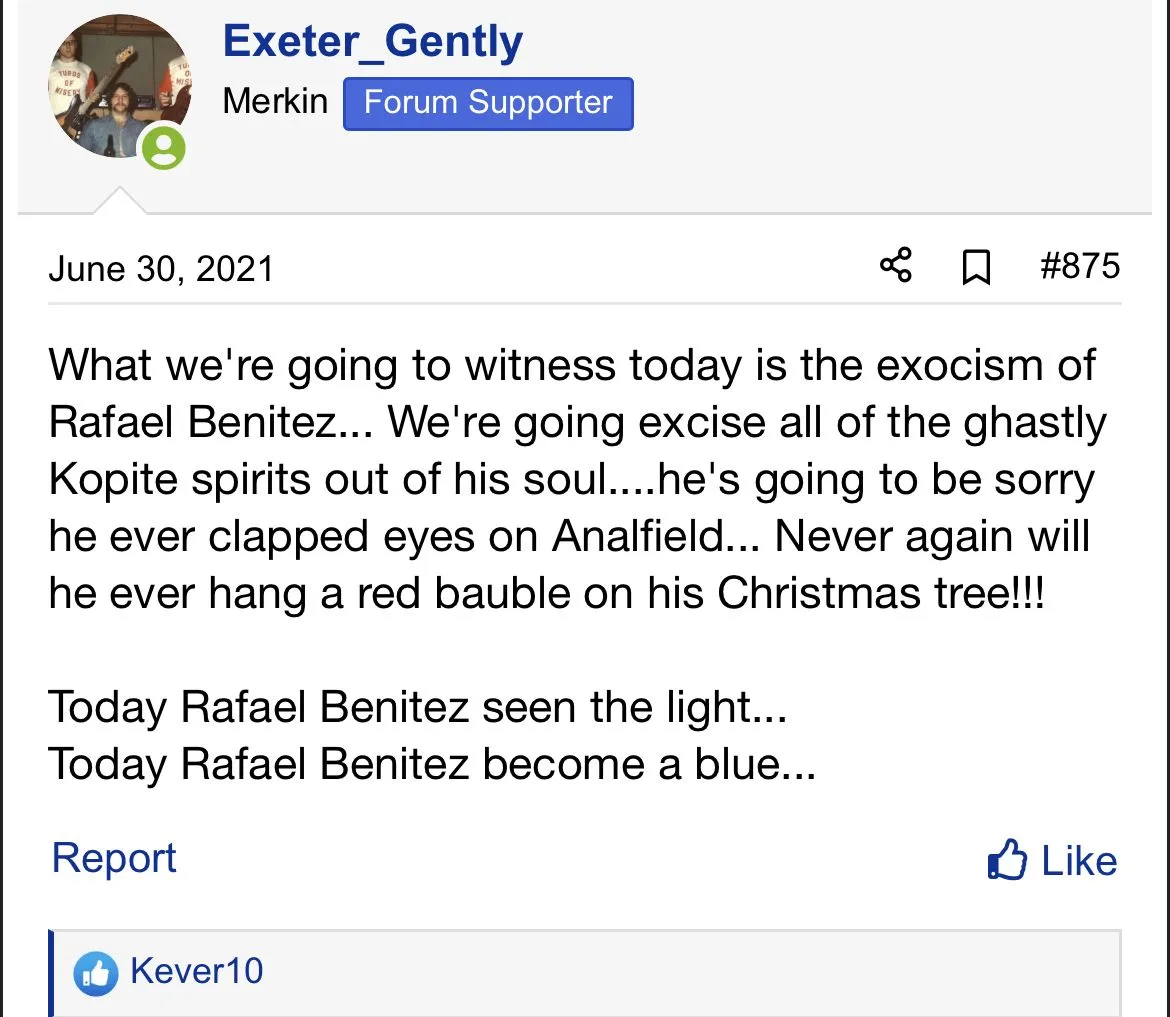Bookmark this post using the bookmark icon
Viewport: 1170px width, 1017px height.
pyautogui.click(x=975, y=267)
